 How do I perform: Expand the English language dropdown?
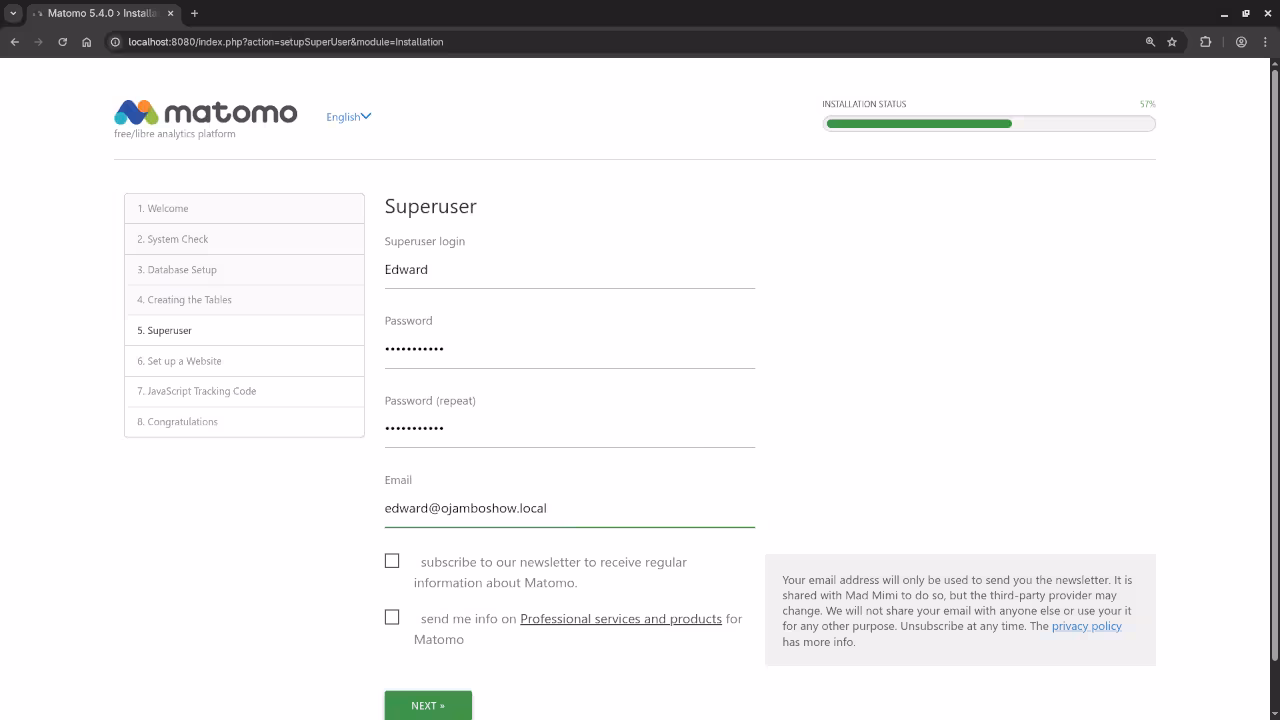tap(348, 117)
